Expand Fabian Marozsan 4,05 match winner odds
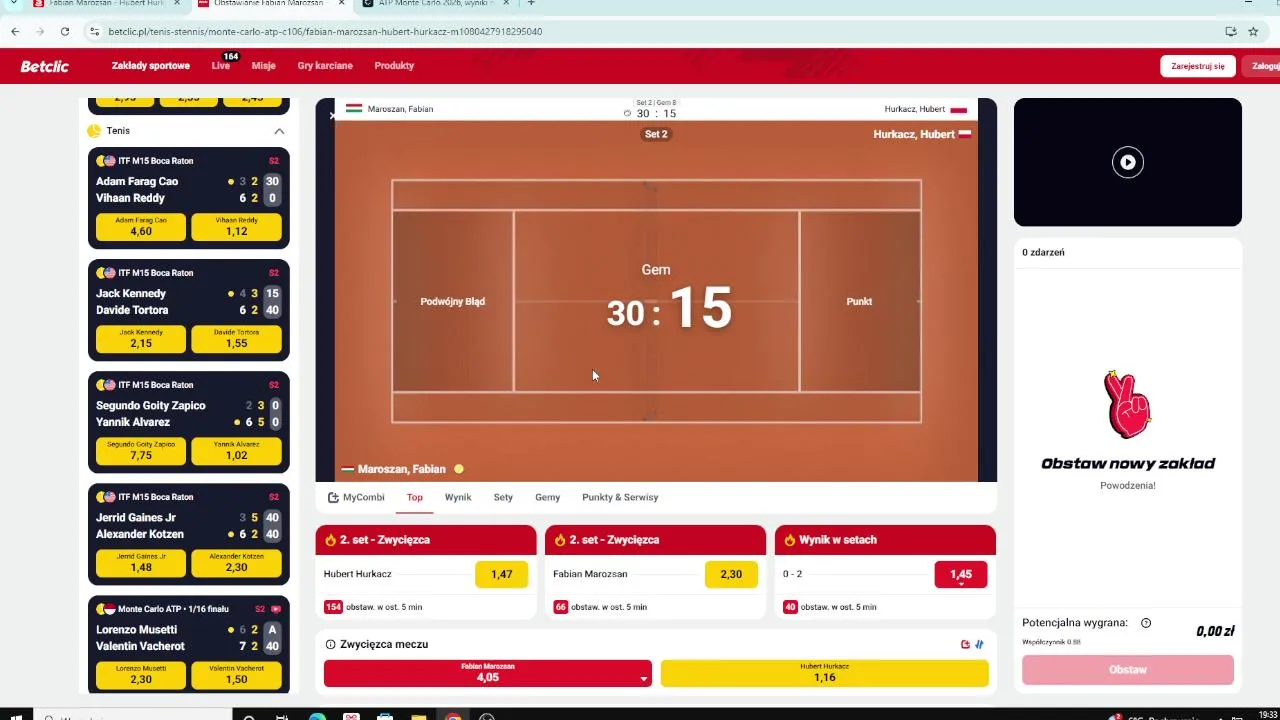The width and height of the screenshot is (1280, 720). click(x=488, y=673)
